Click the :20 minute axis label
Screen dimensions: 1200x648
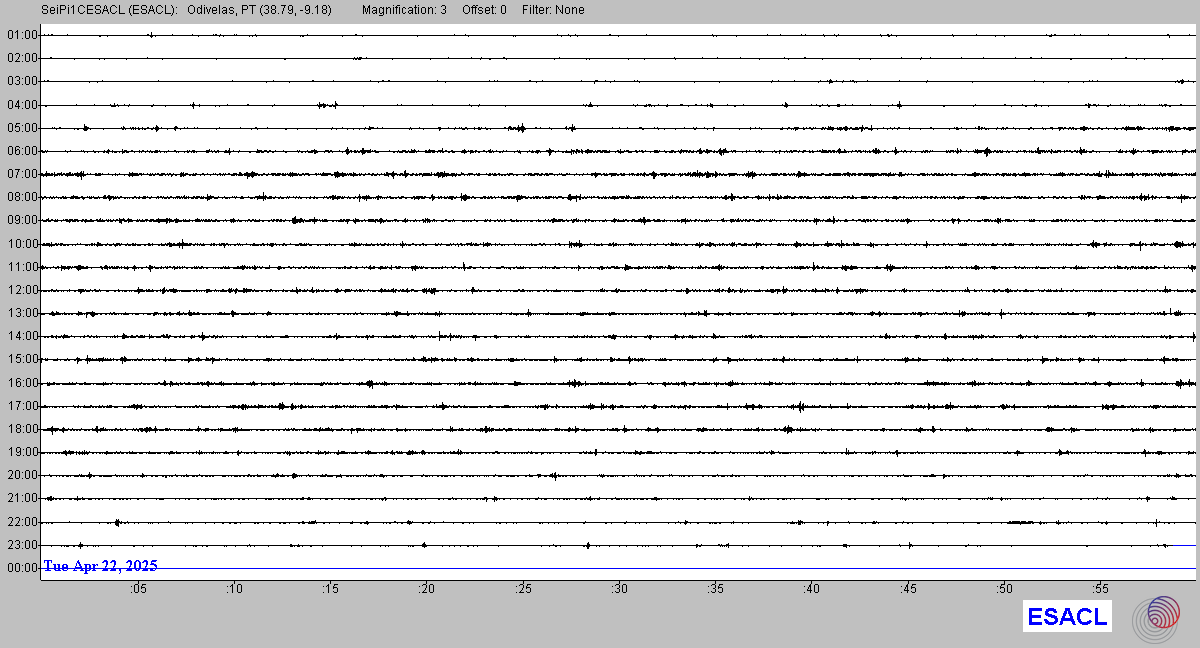tap(427, 590)
